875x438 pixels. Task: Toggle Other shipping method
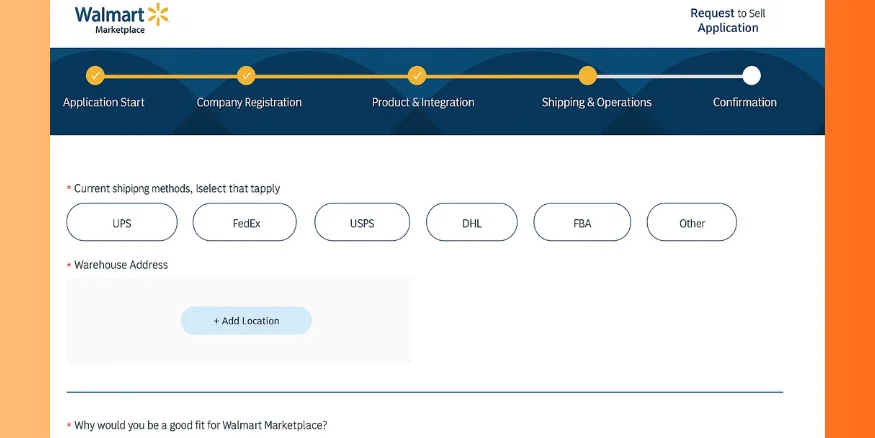click(691, 222)
